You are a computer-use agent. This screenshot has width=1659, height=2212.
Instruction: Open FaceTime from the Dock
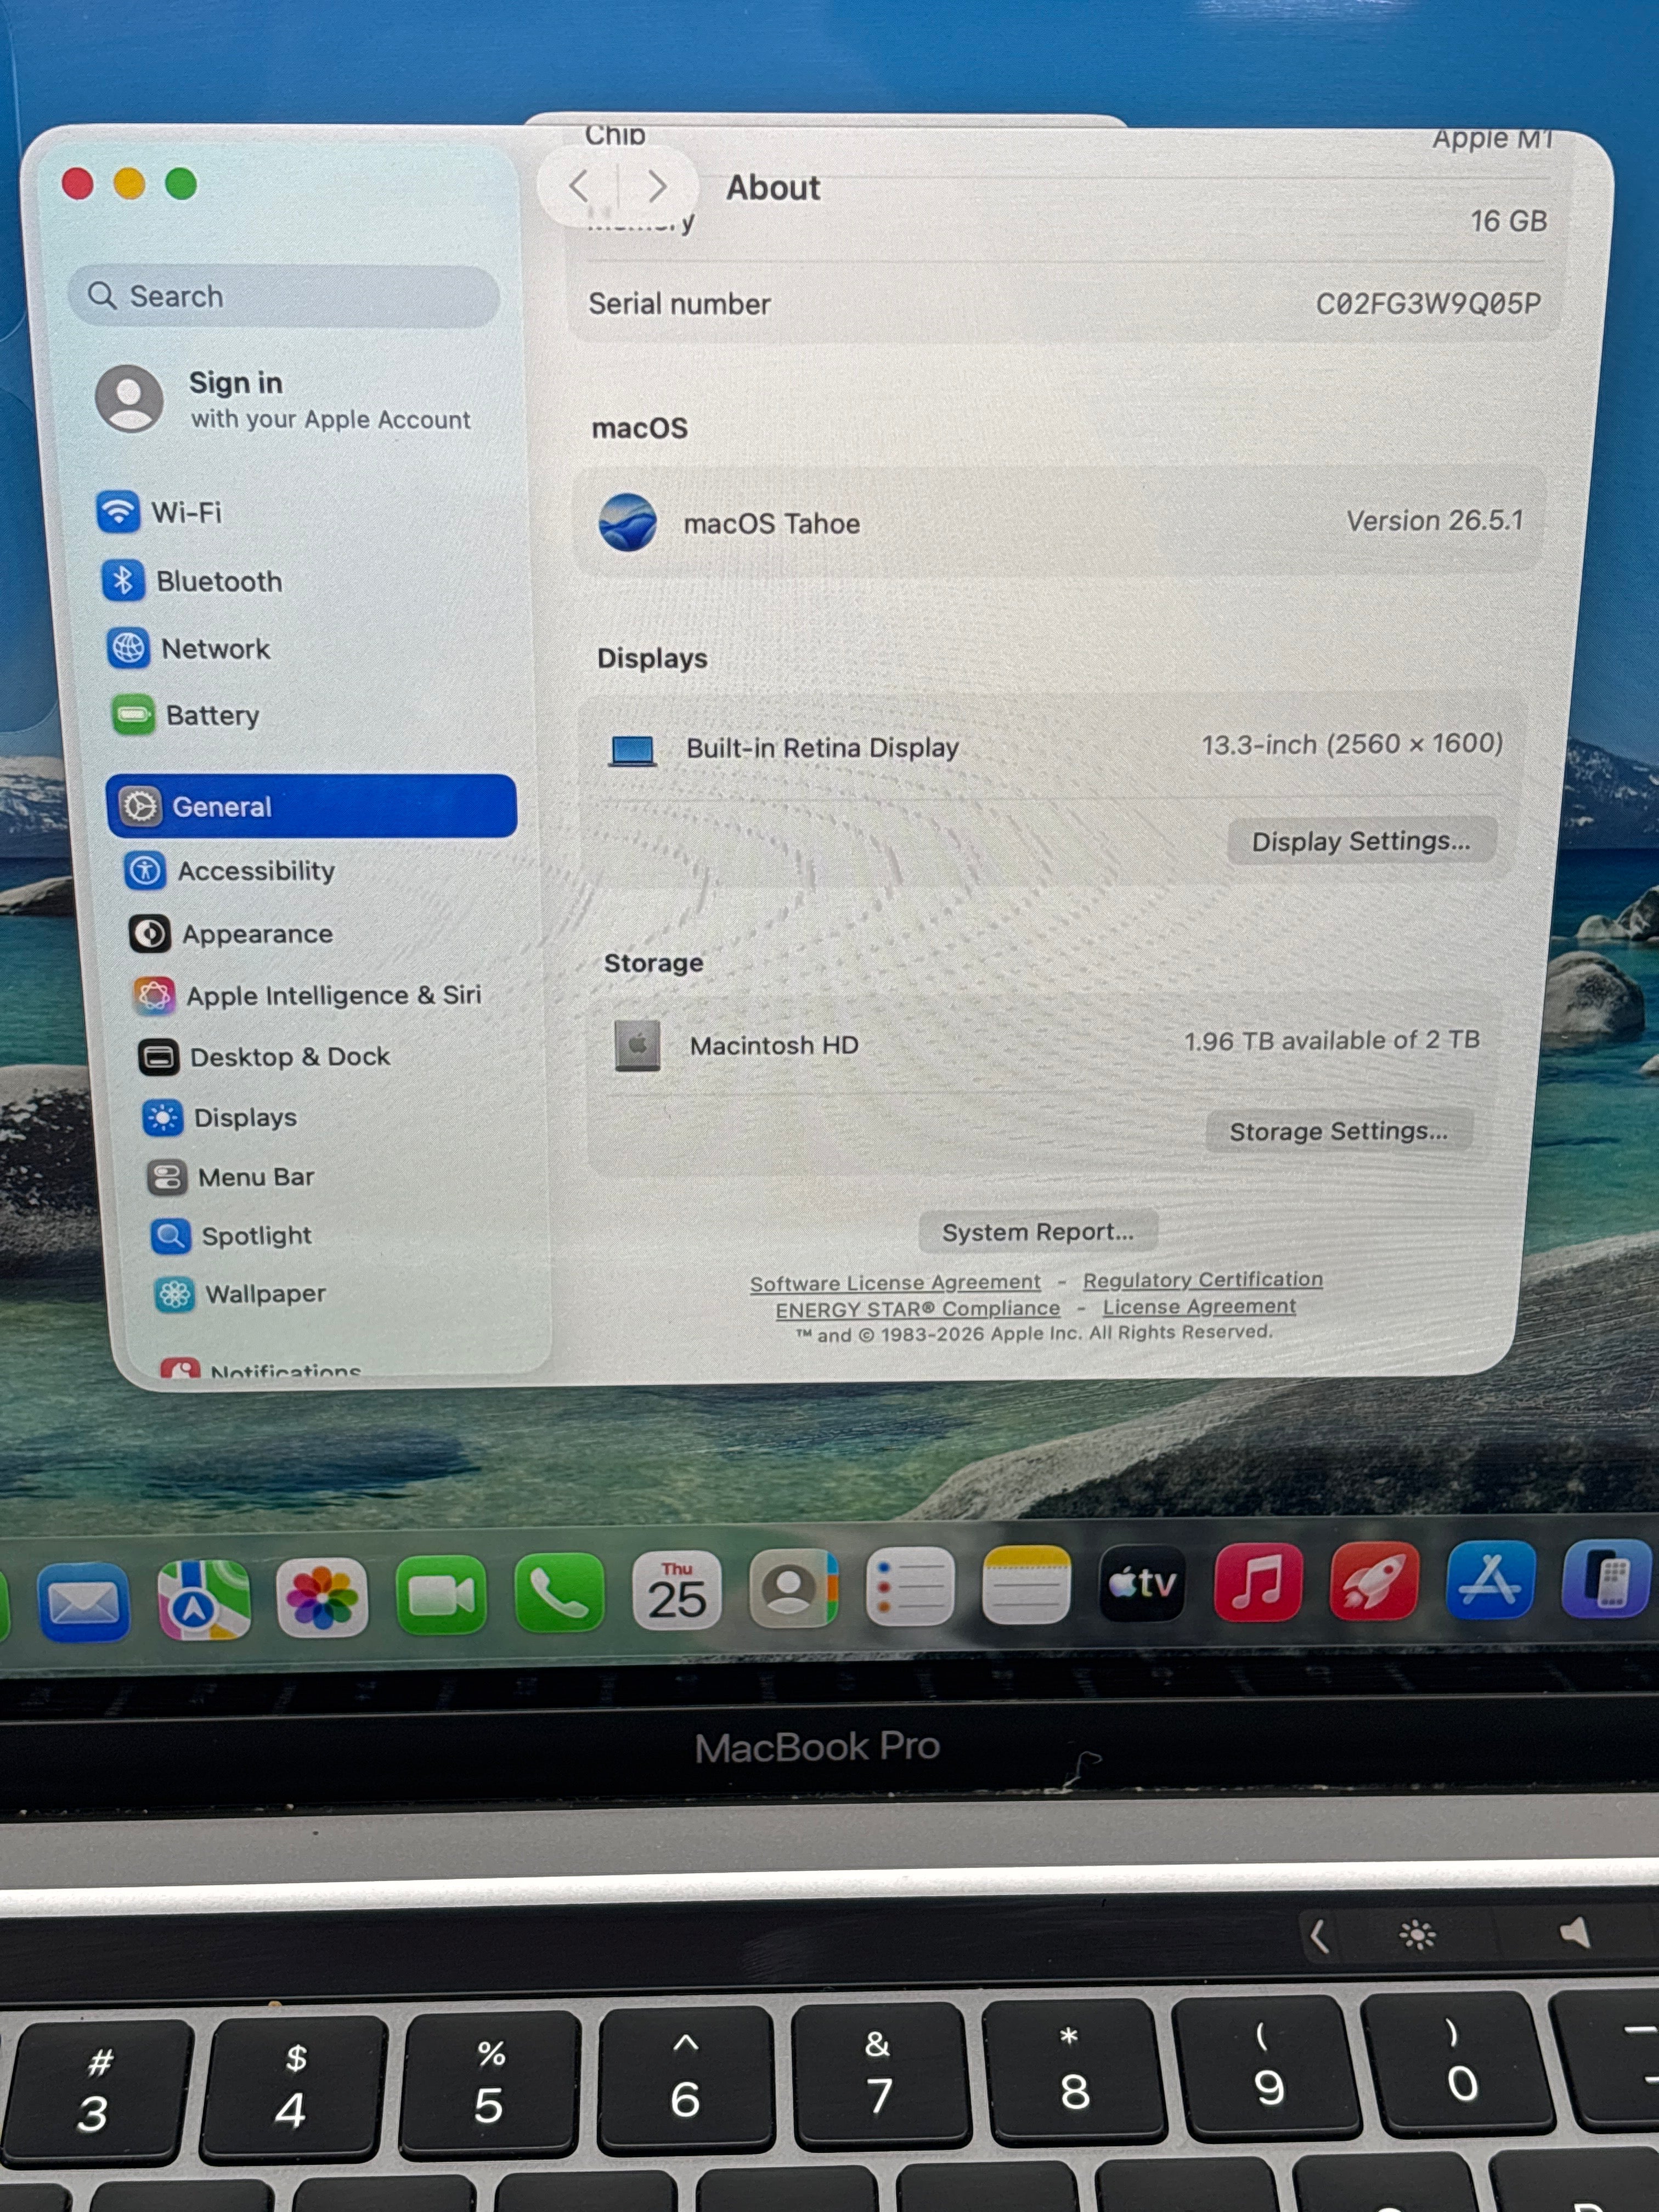tap(441, 1596)
